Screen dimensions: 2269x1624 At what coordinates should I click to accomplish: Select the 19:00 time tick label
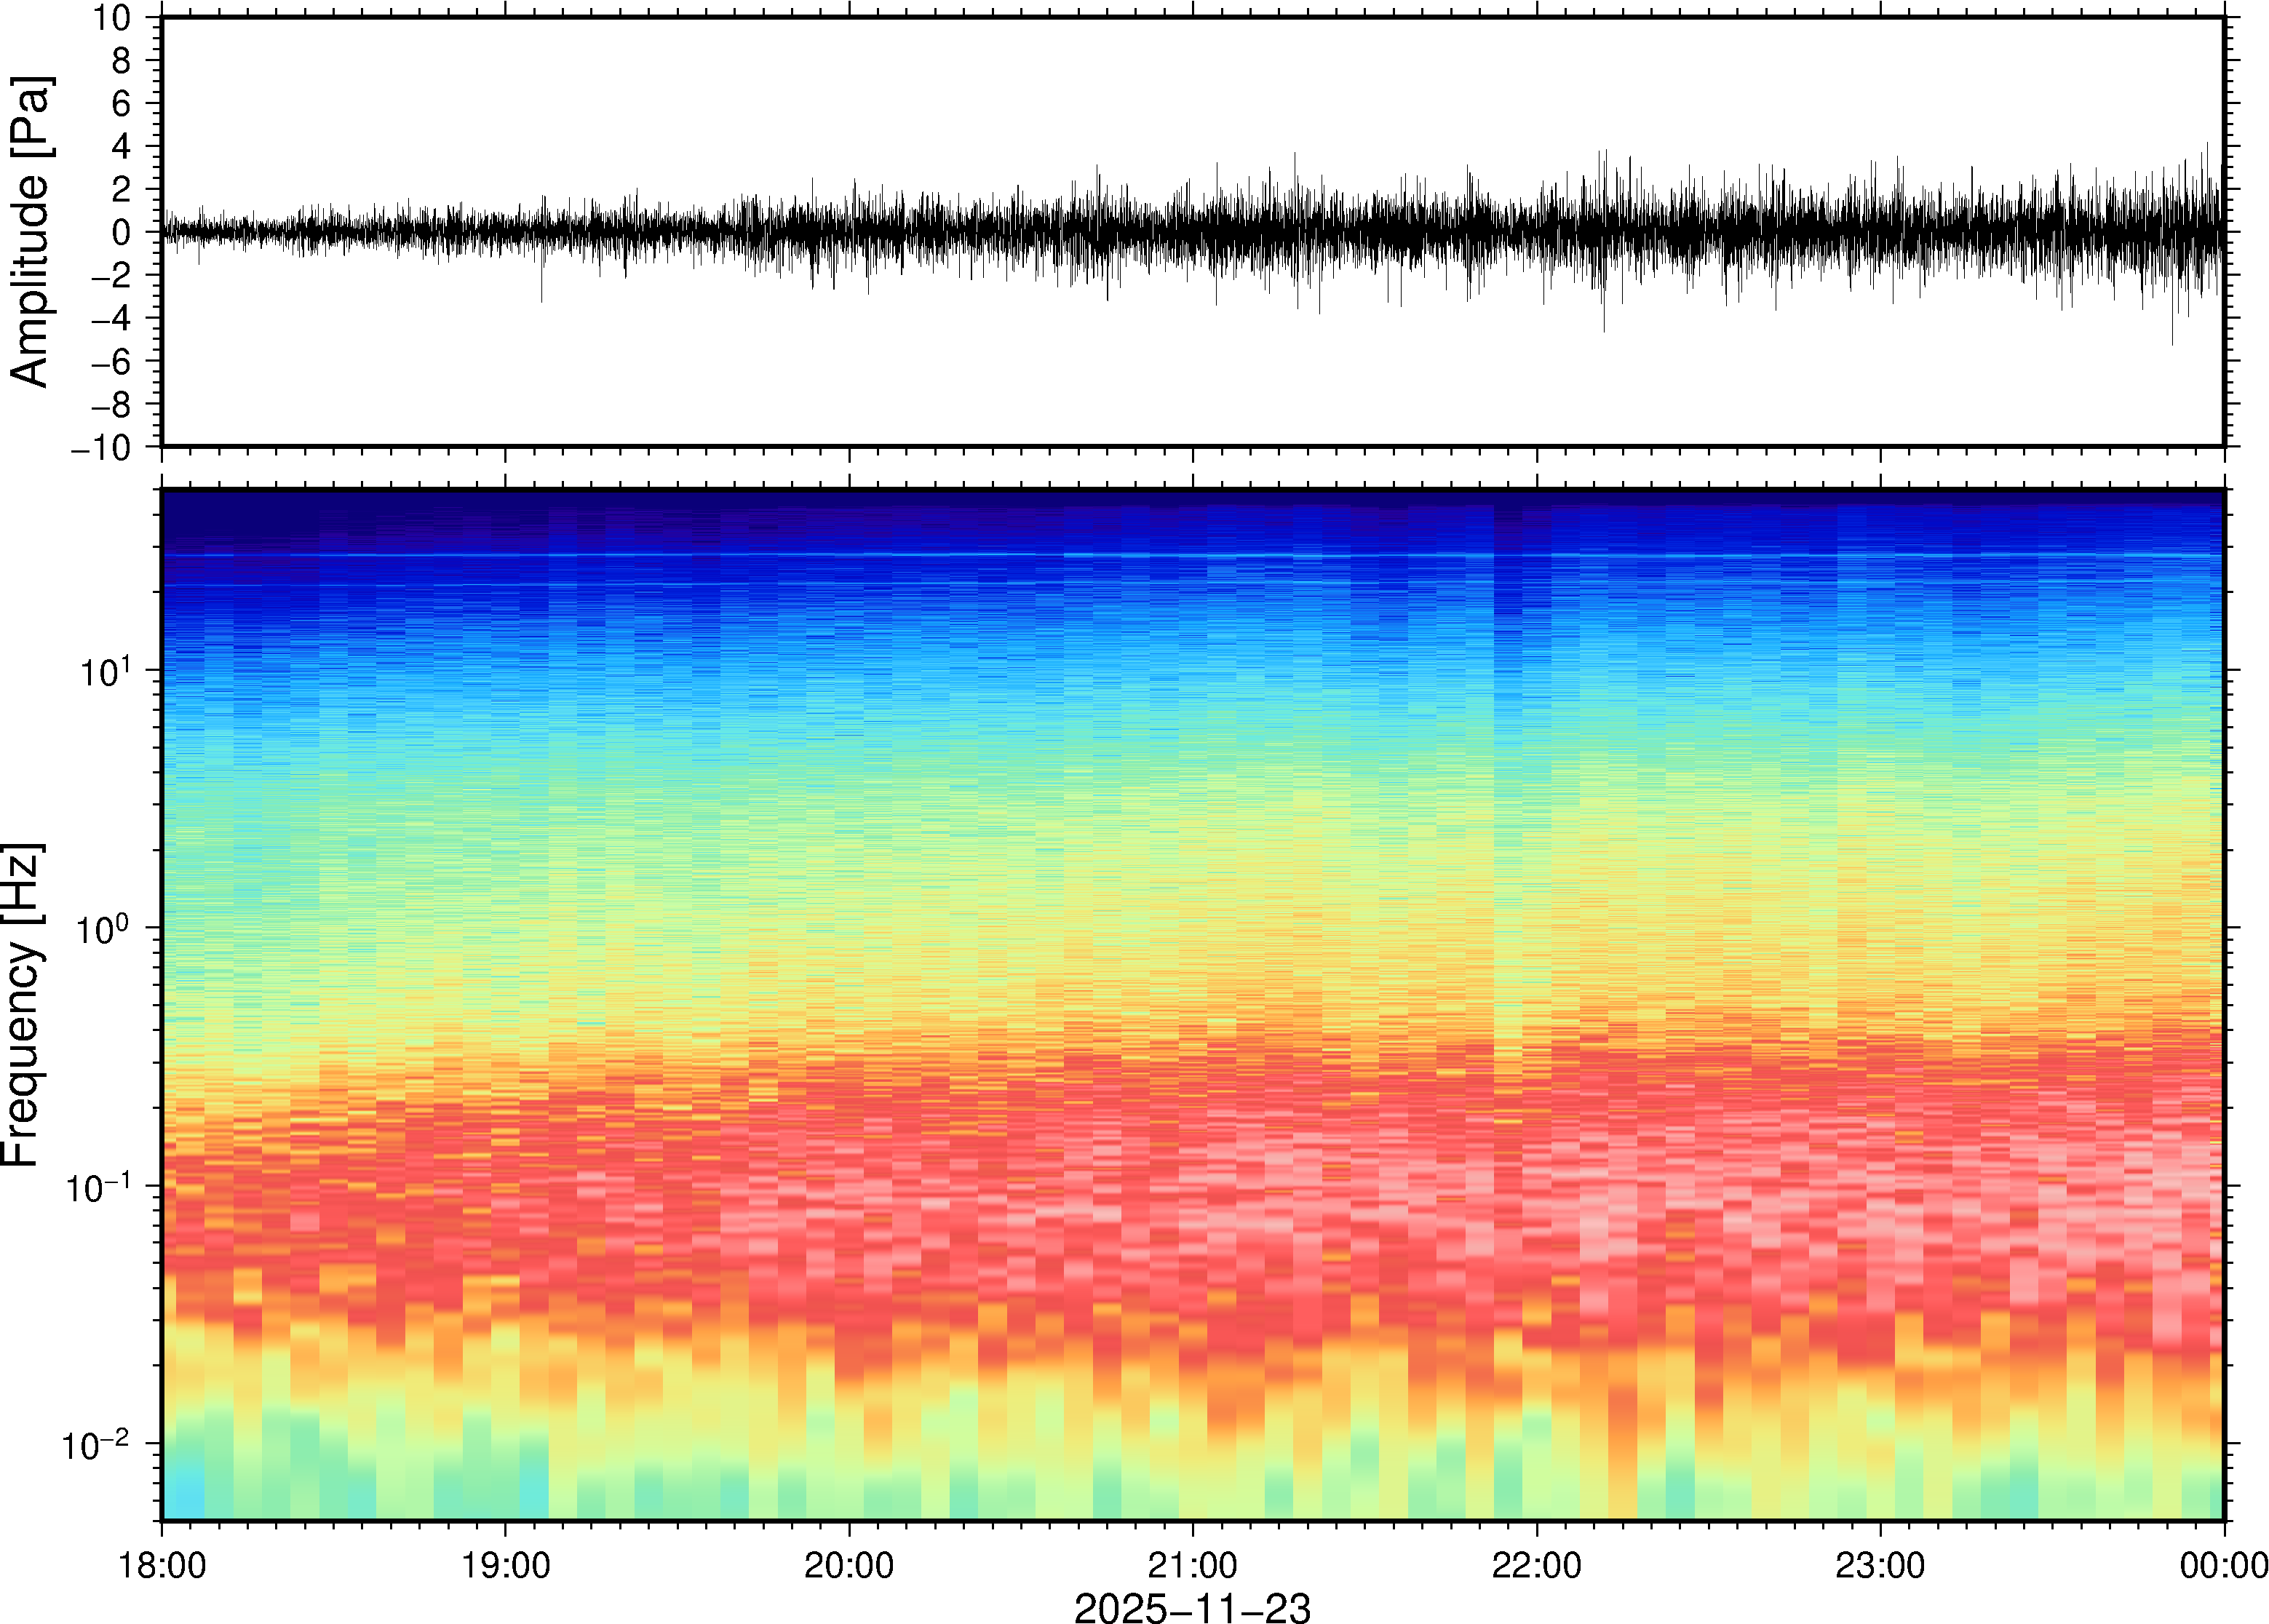[505, 1565]
